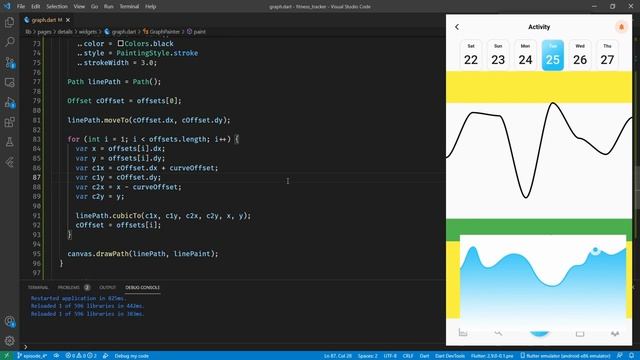Open the Extensions view
The height and width of the screenshot is (360, 640).
point(9,122)
